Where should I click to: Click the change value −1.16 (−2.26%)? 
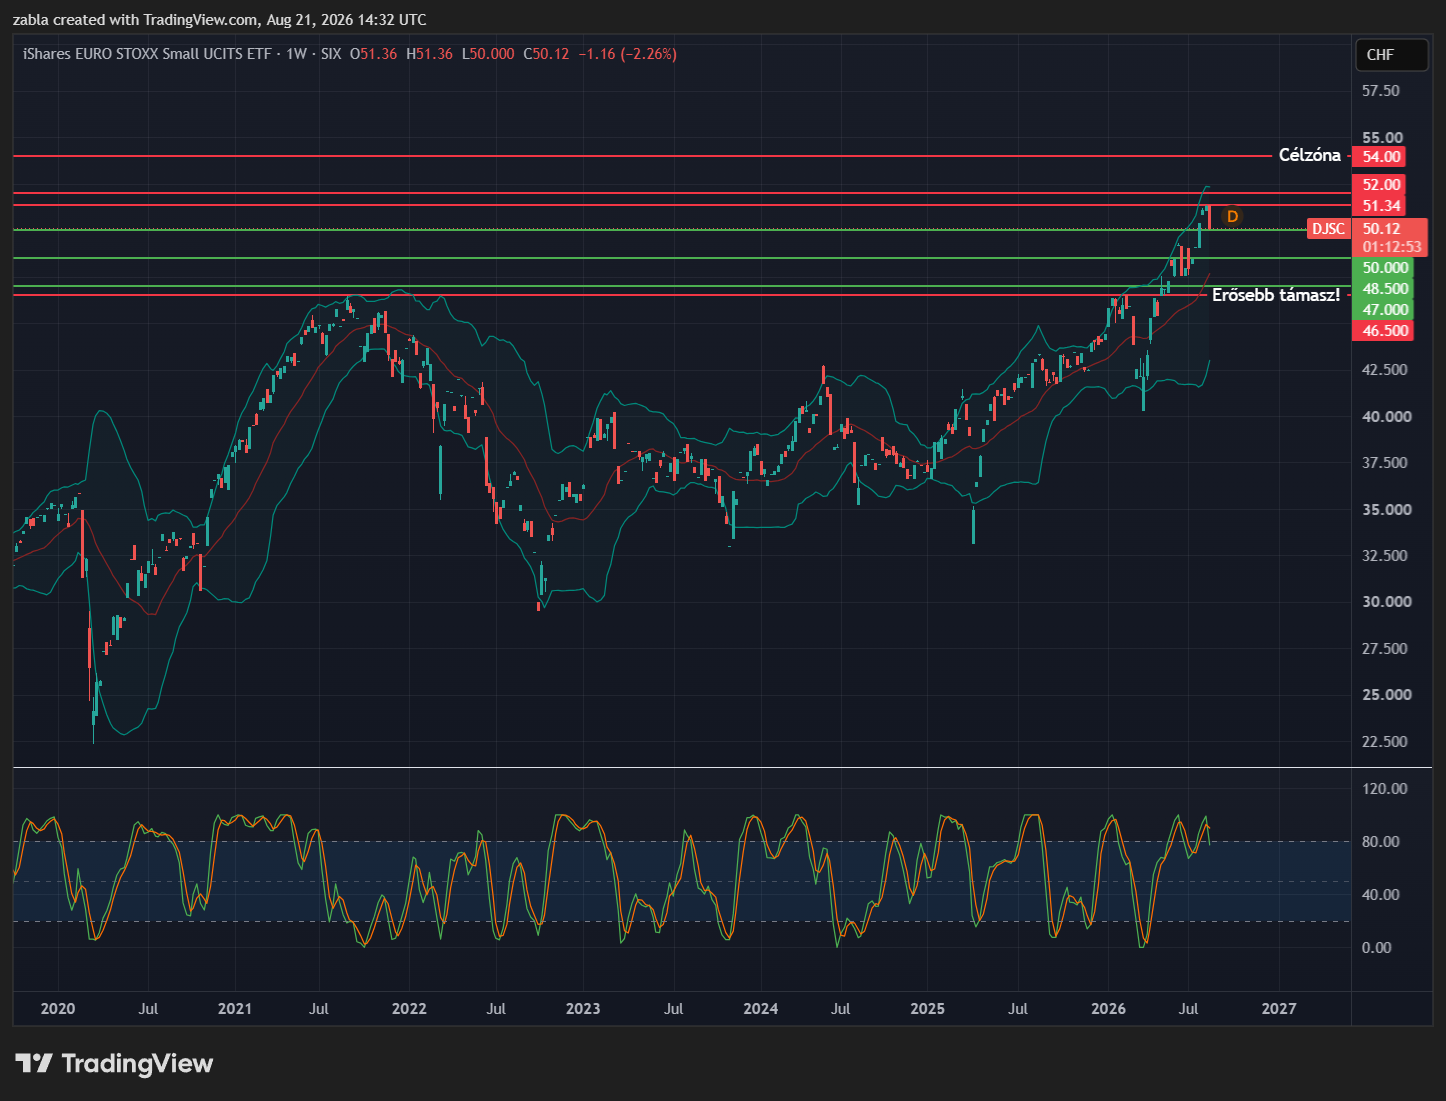coord(628,54)
